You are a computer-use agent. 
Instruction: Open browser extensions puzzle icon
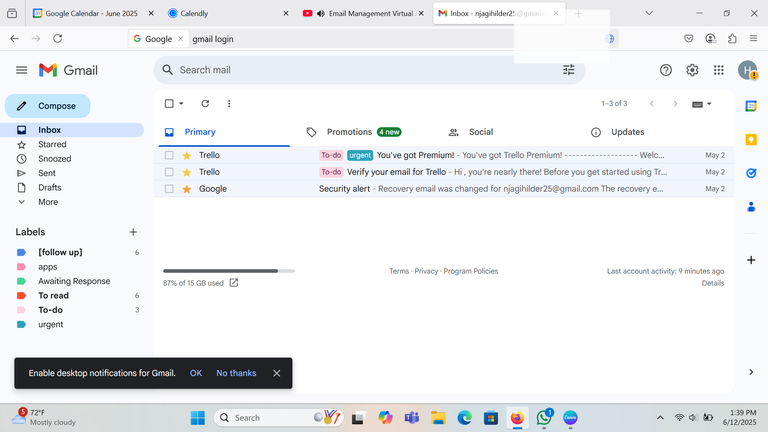(732, 38)
